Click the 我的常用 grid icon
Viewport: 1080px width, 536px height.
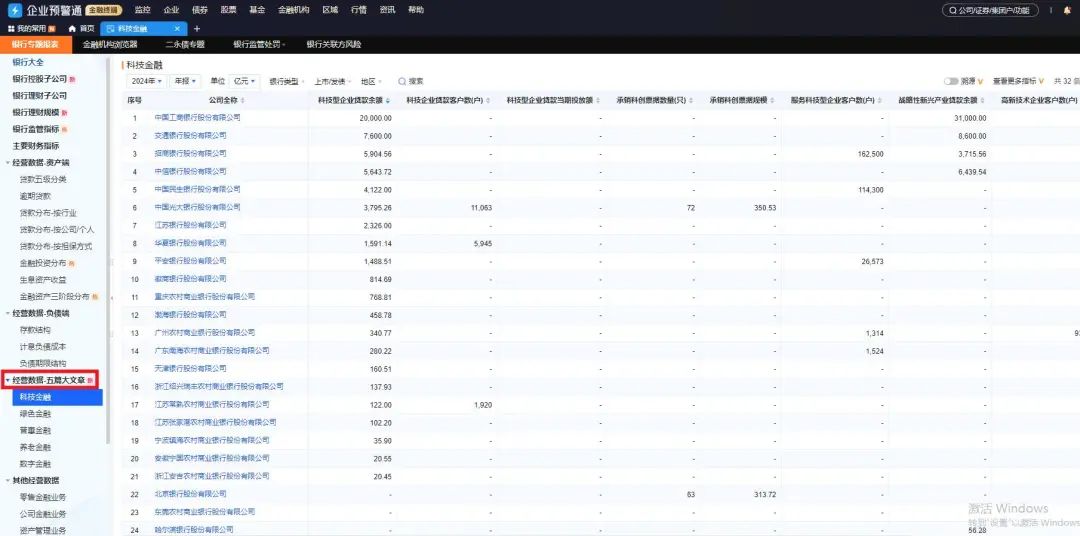click(11, 29)
